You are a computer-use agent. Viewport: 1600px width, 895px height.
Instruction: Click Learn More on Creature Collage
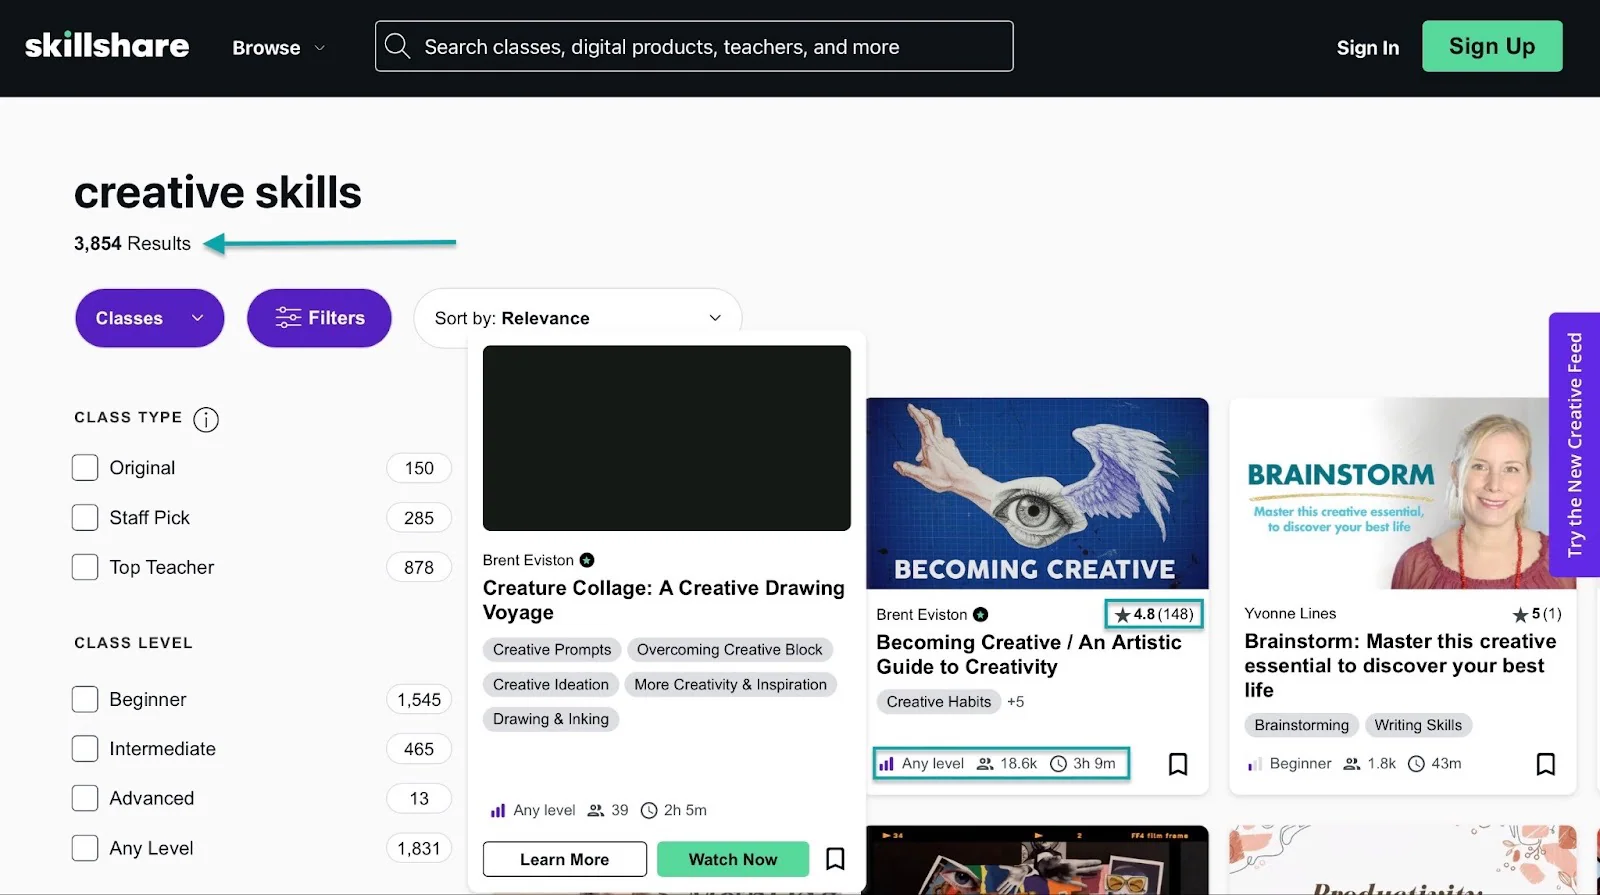564,859
